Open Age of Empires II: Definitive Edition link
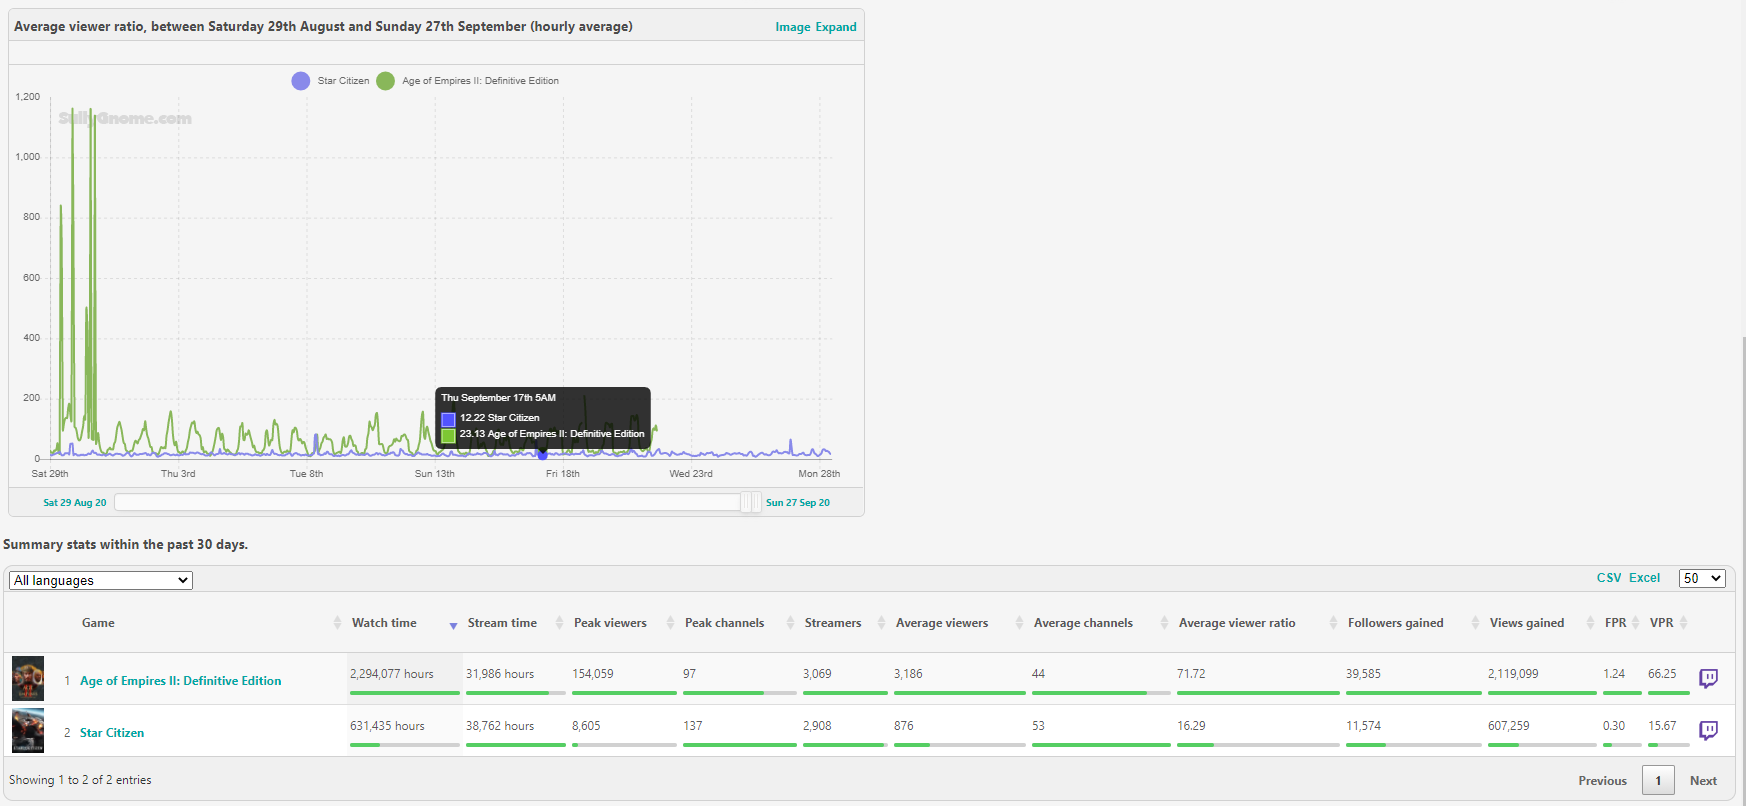The image size is (1746, 806). (x=181, y=681)
